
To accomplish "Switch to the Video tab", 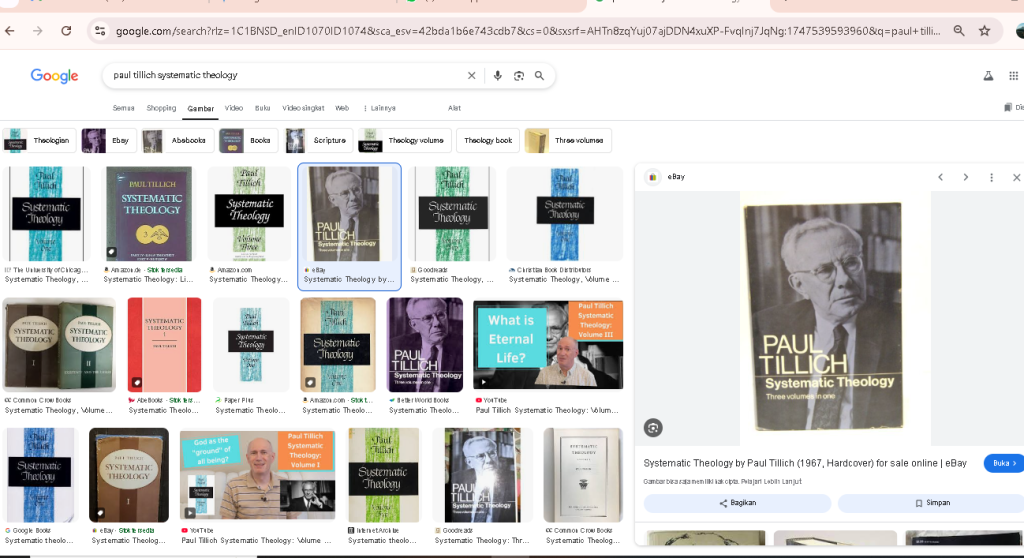I will (x=234, y=108).
